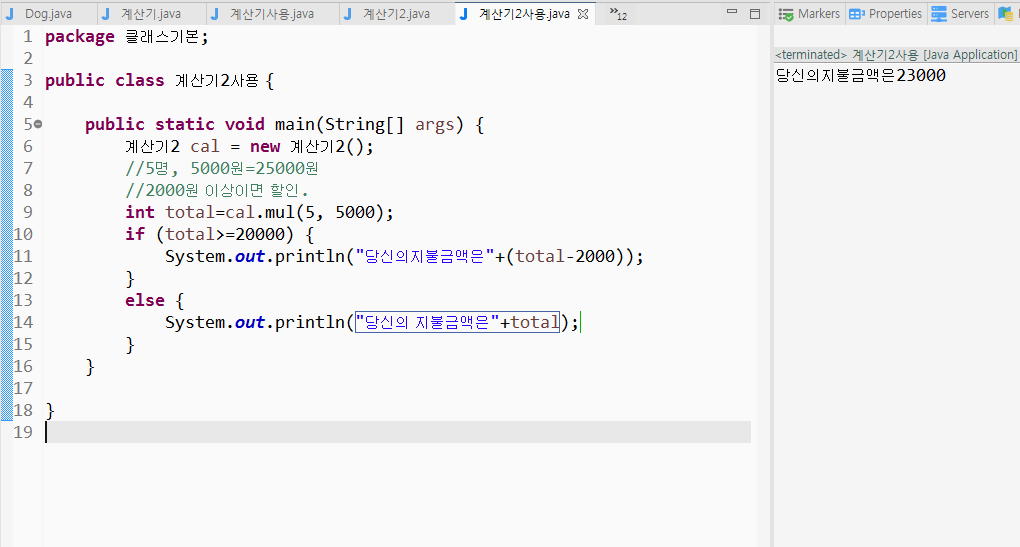
Task: Click the new 계산기2() statement
Action: coord(312,146)
